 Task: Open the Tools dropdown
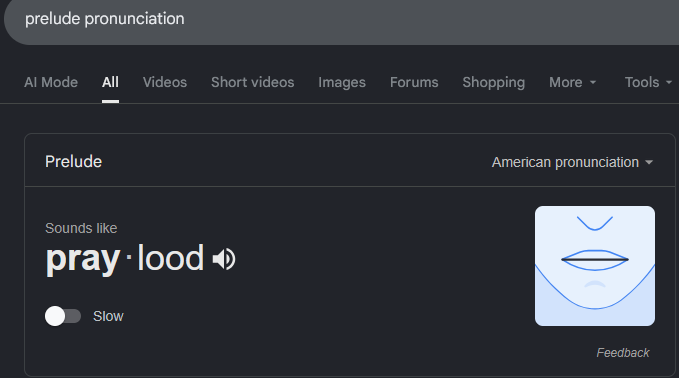tap(648, 82)
